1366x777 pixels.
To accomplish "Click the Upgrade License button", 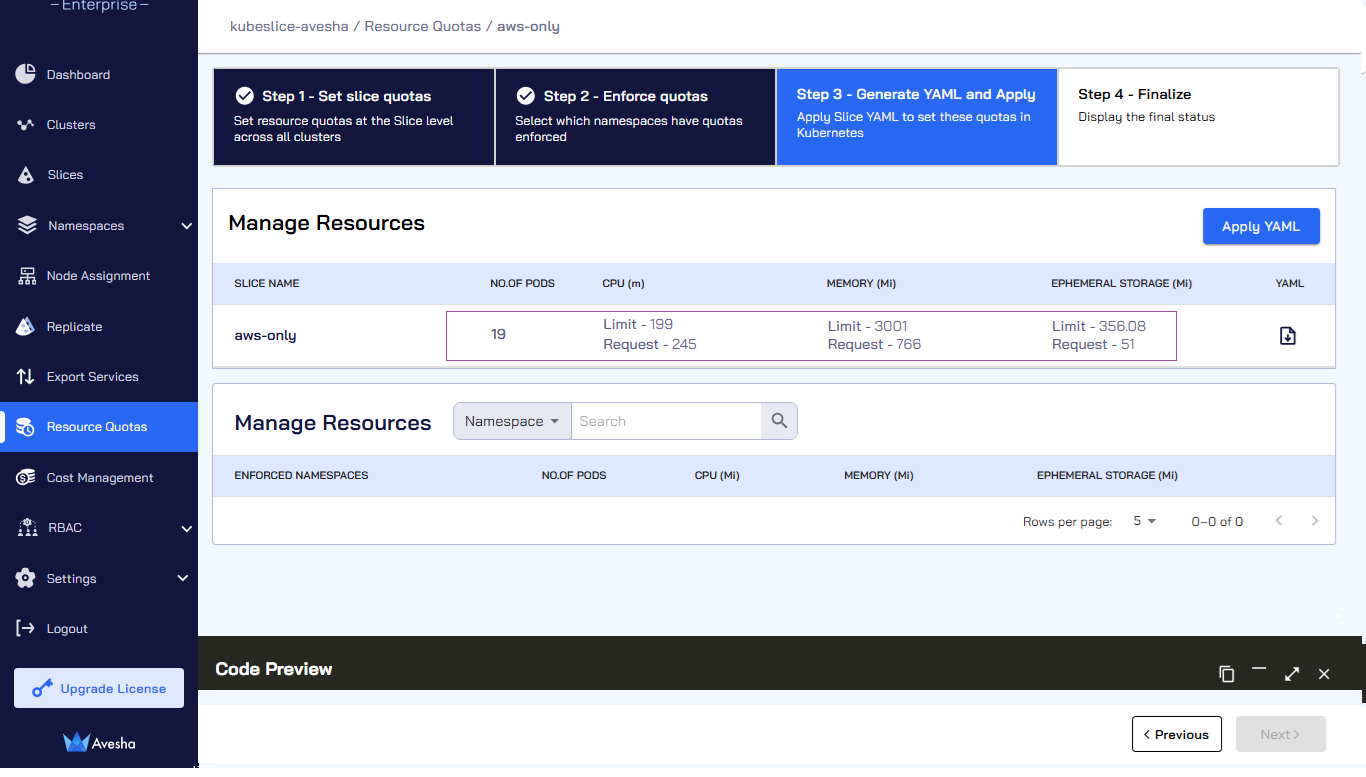I will click(99, 688).
